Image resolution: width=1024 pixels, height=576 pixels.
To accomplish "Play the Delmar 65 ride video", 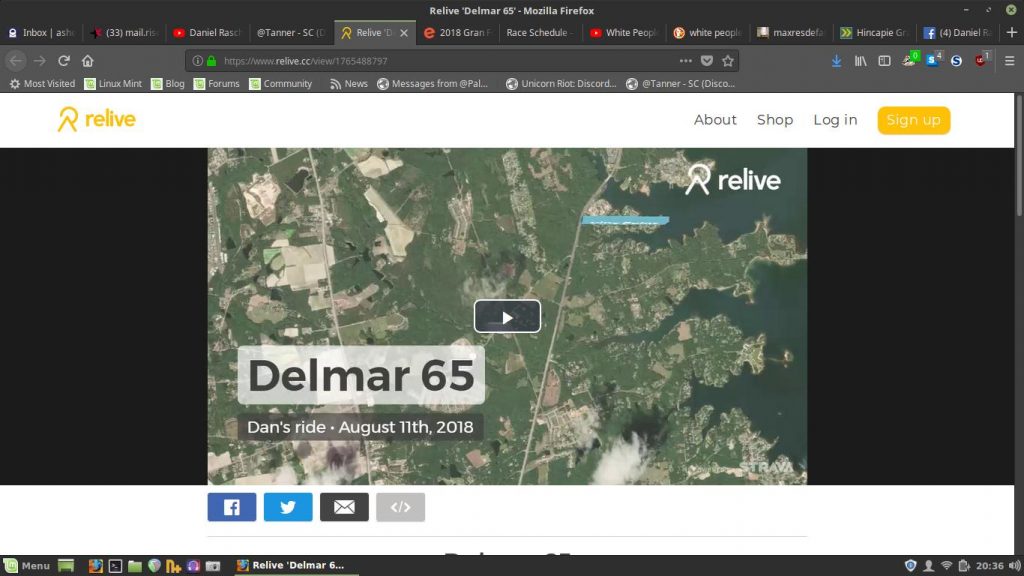I will 507,317.
